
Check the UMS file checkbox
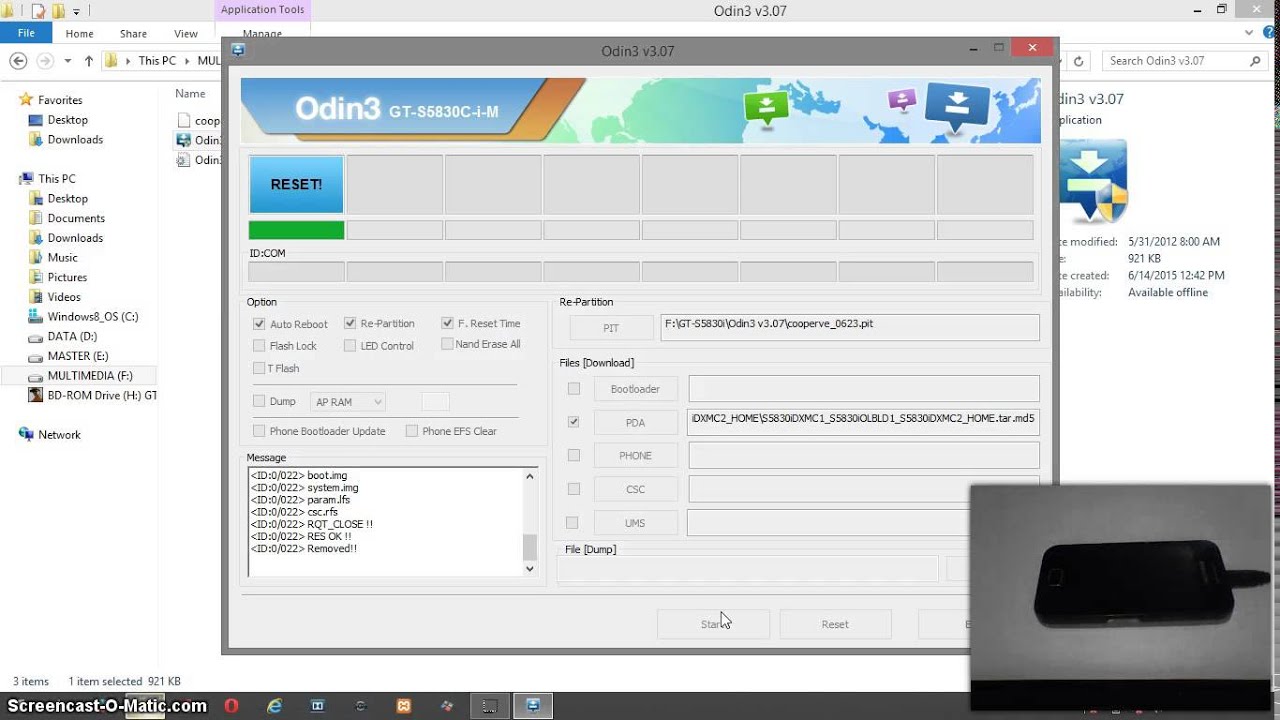tap(572, 523)
